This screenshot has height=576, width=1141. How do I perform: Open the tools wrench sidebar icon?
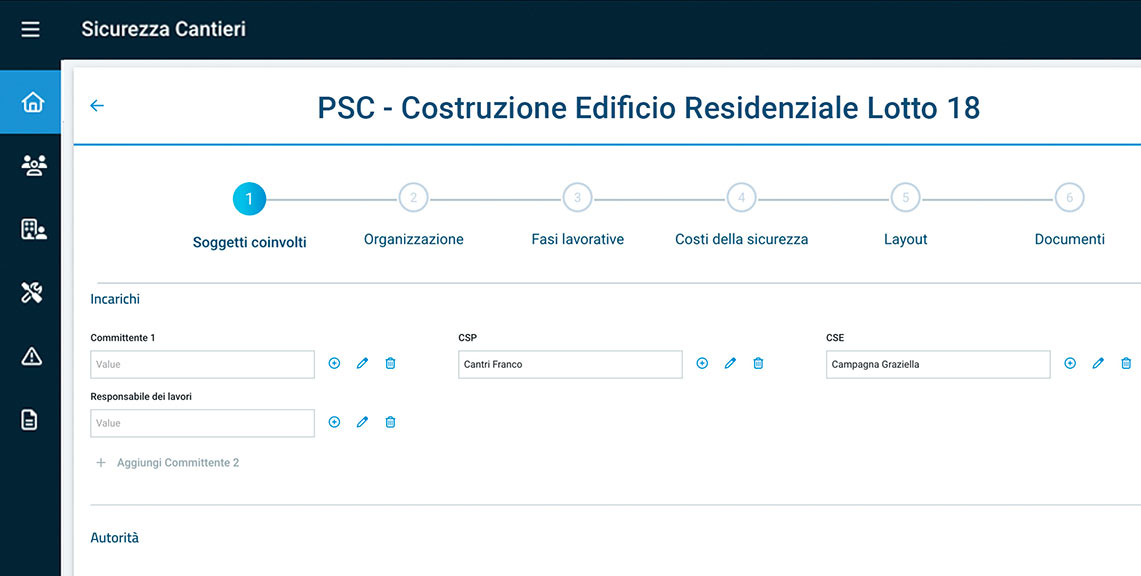point(31,293)
